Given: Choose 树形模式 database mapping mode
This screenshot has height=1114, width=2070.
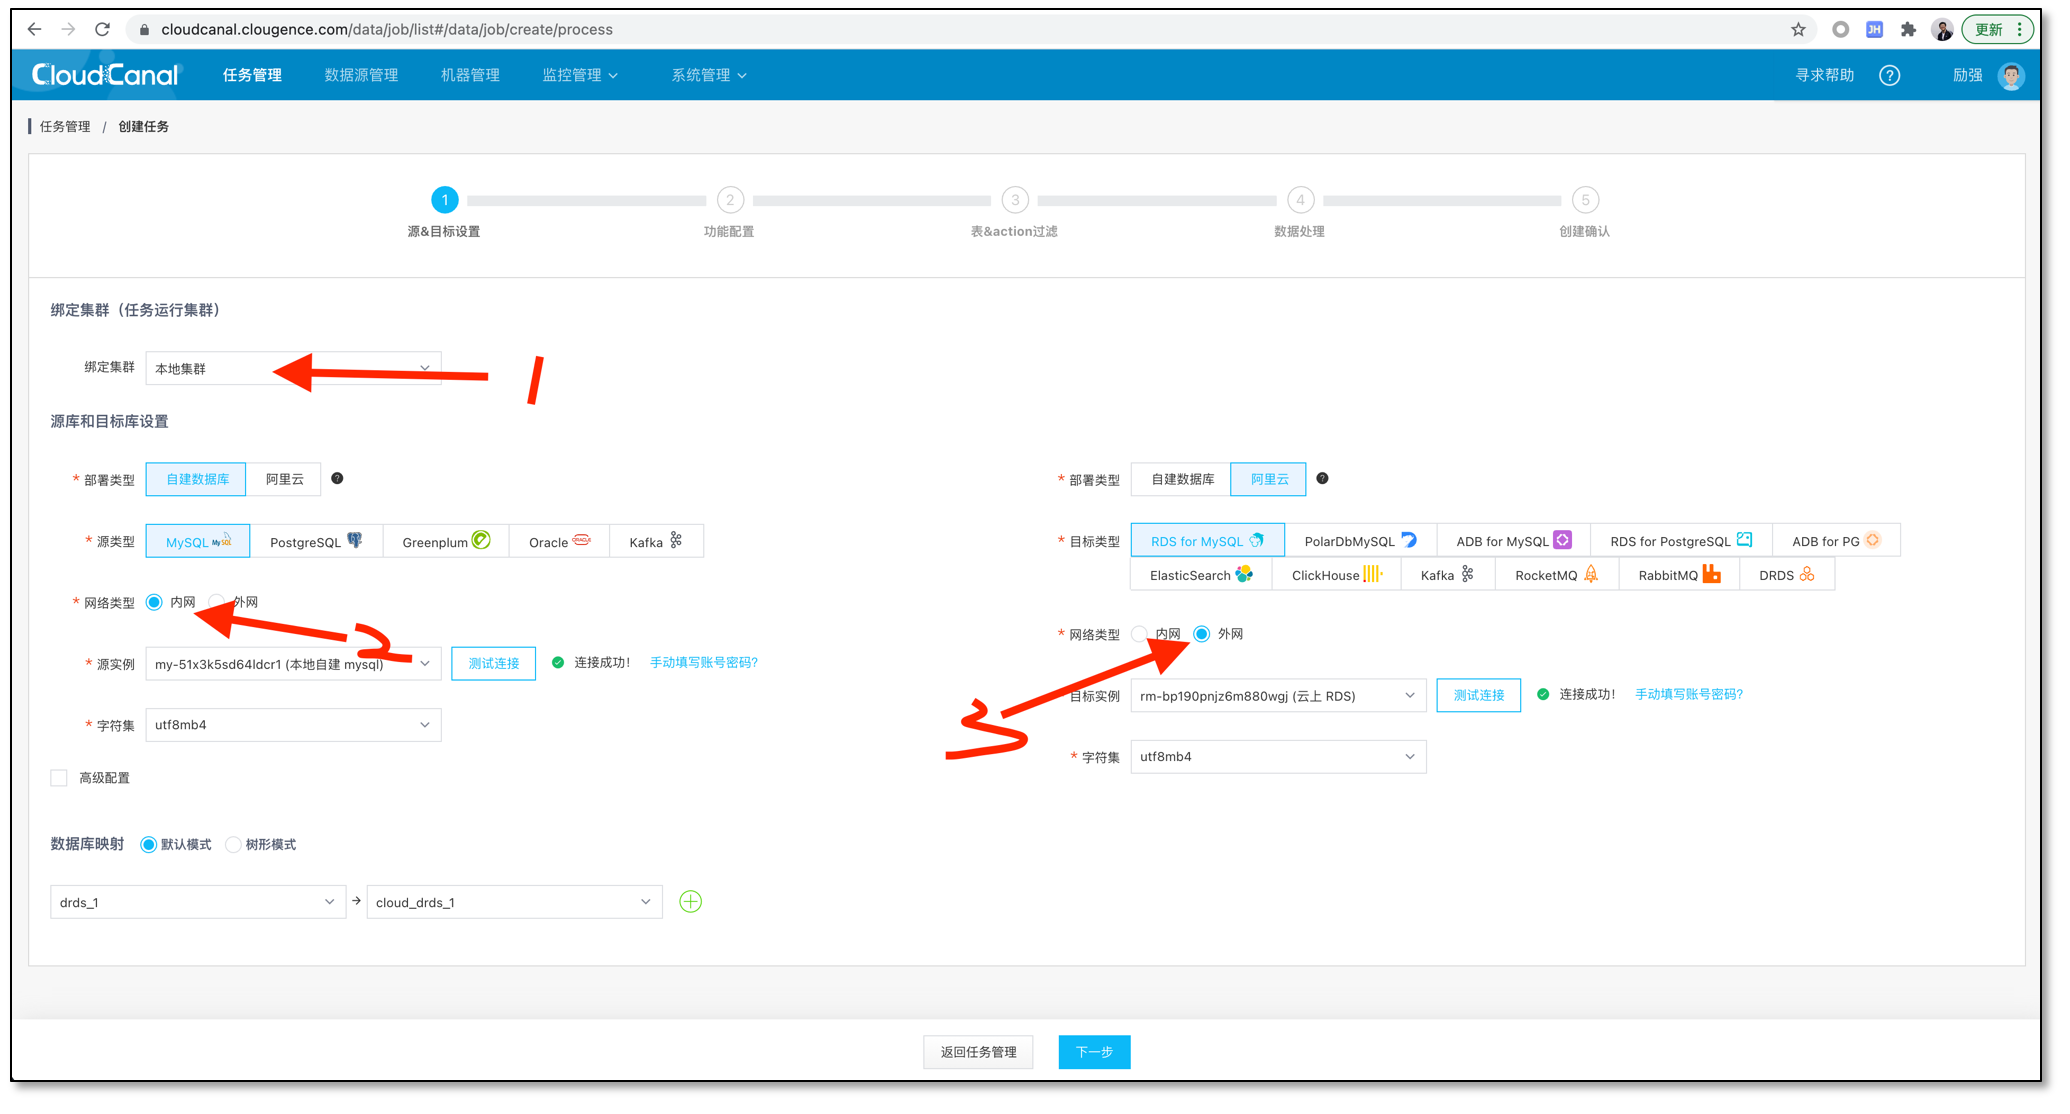Looking at the screenshot, I should [233, 845].
